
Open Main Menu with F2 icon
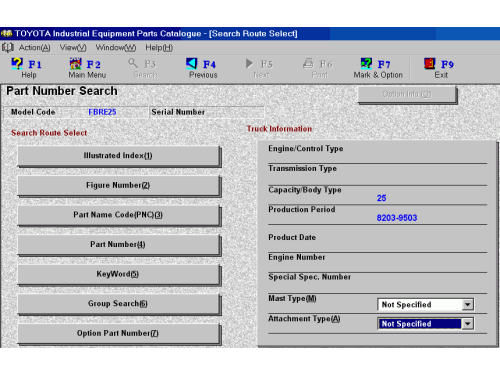[x=75, y=63]
